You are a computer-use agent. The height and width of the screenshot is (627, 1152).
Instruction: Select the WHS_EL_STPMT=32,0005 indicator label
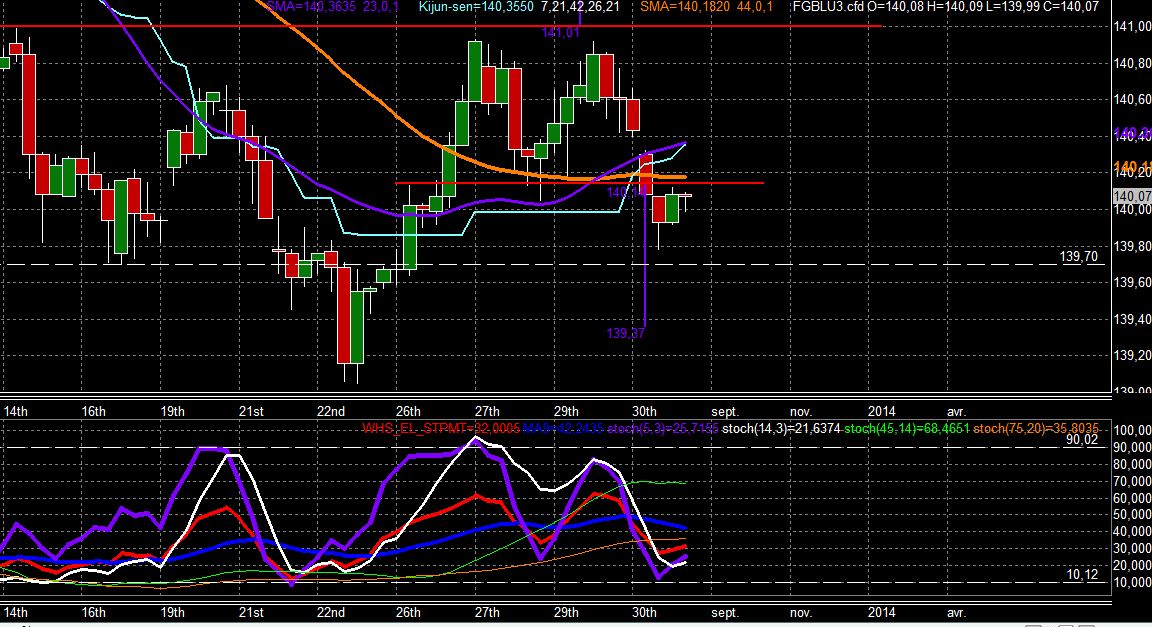[441, 428]
